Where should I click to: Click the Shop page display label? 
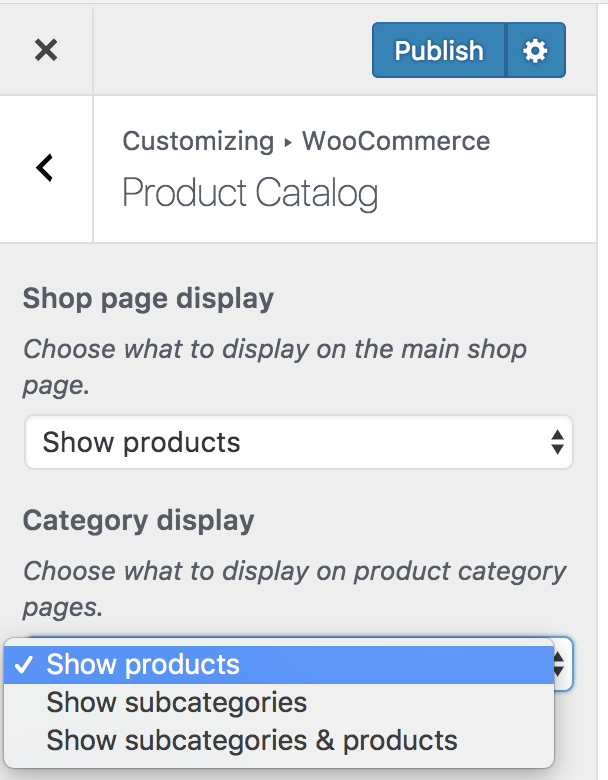pyautogui.click(x=148, y=298)
